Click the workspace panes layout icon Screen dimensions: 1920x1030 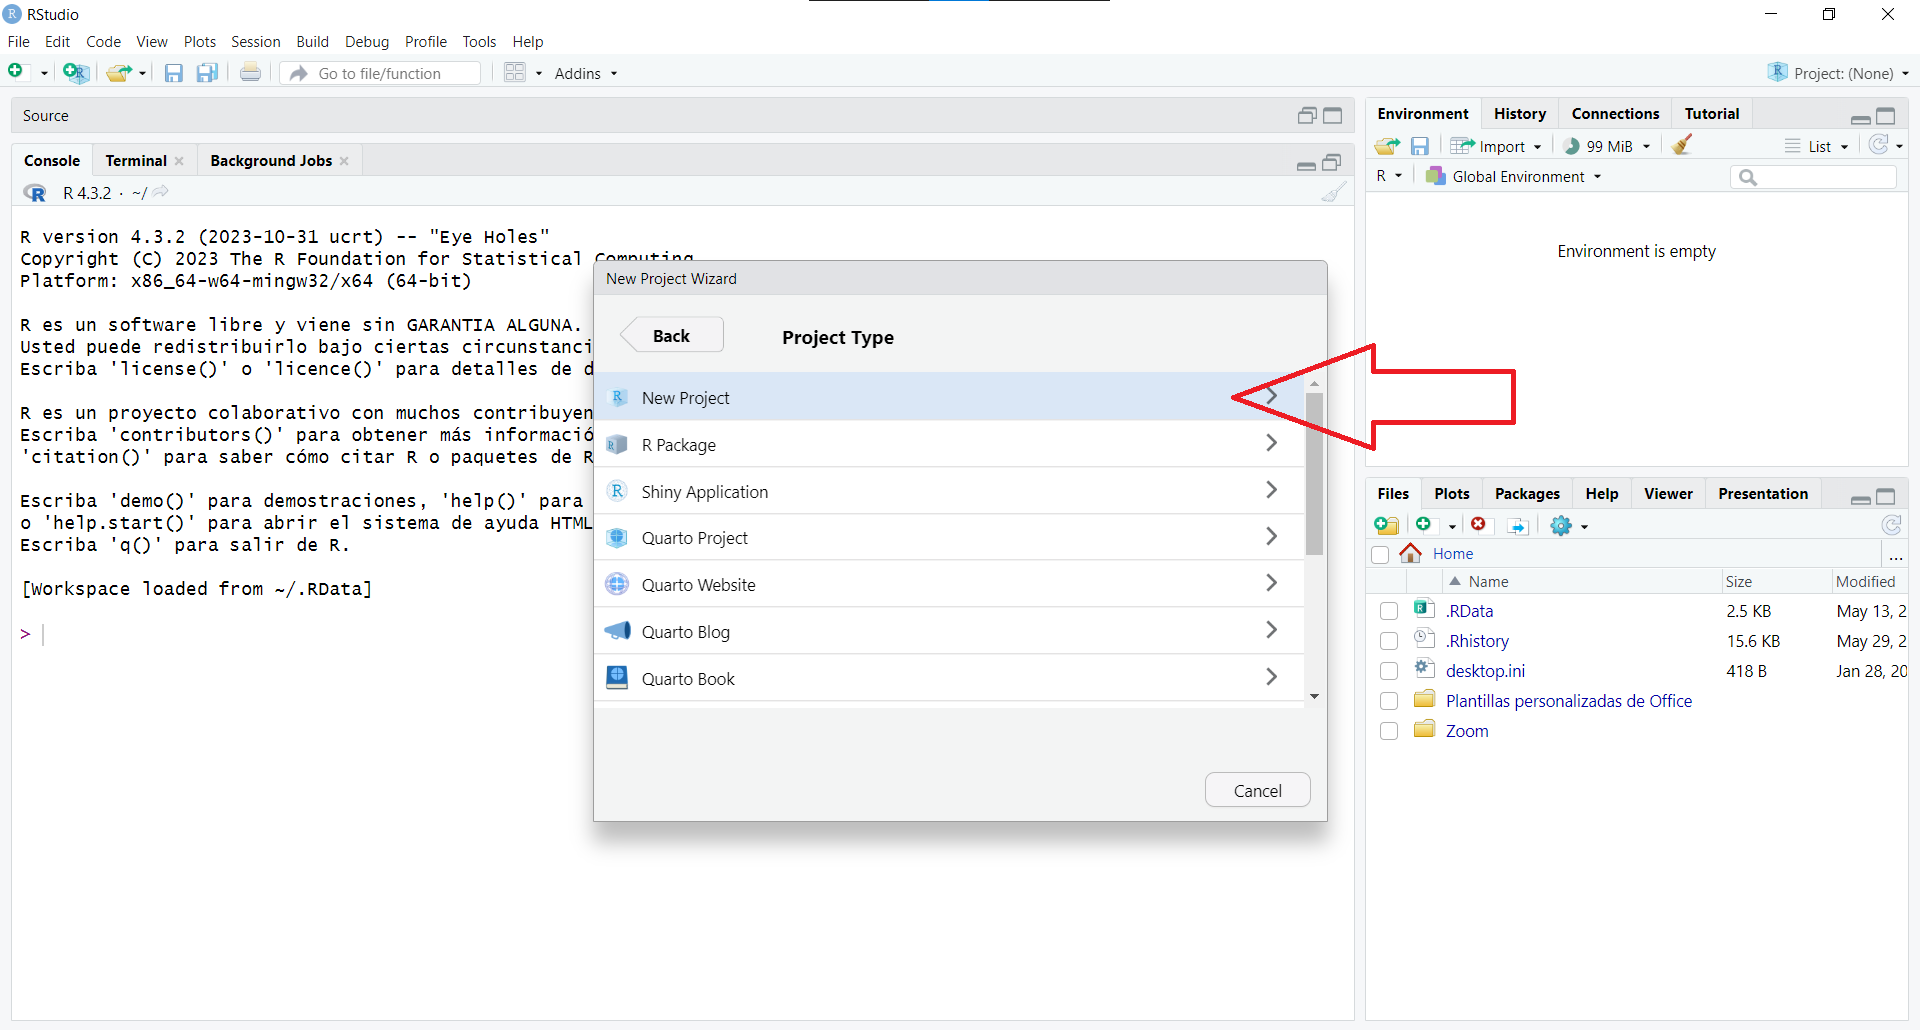click(x=515, y=73)
